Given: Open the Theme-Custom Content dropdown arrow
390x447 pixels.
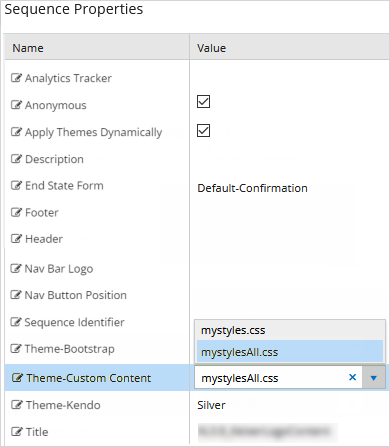Looking at the screenshot, I should click(x=374, y=378).
